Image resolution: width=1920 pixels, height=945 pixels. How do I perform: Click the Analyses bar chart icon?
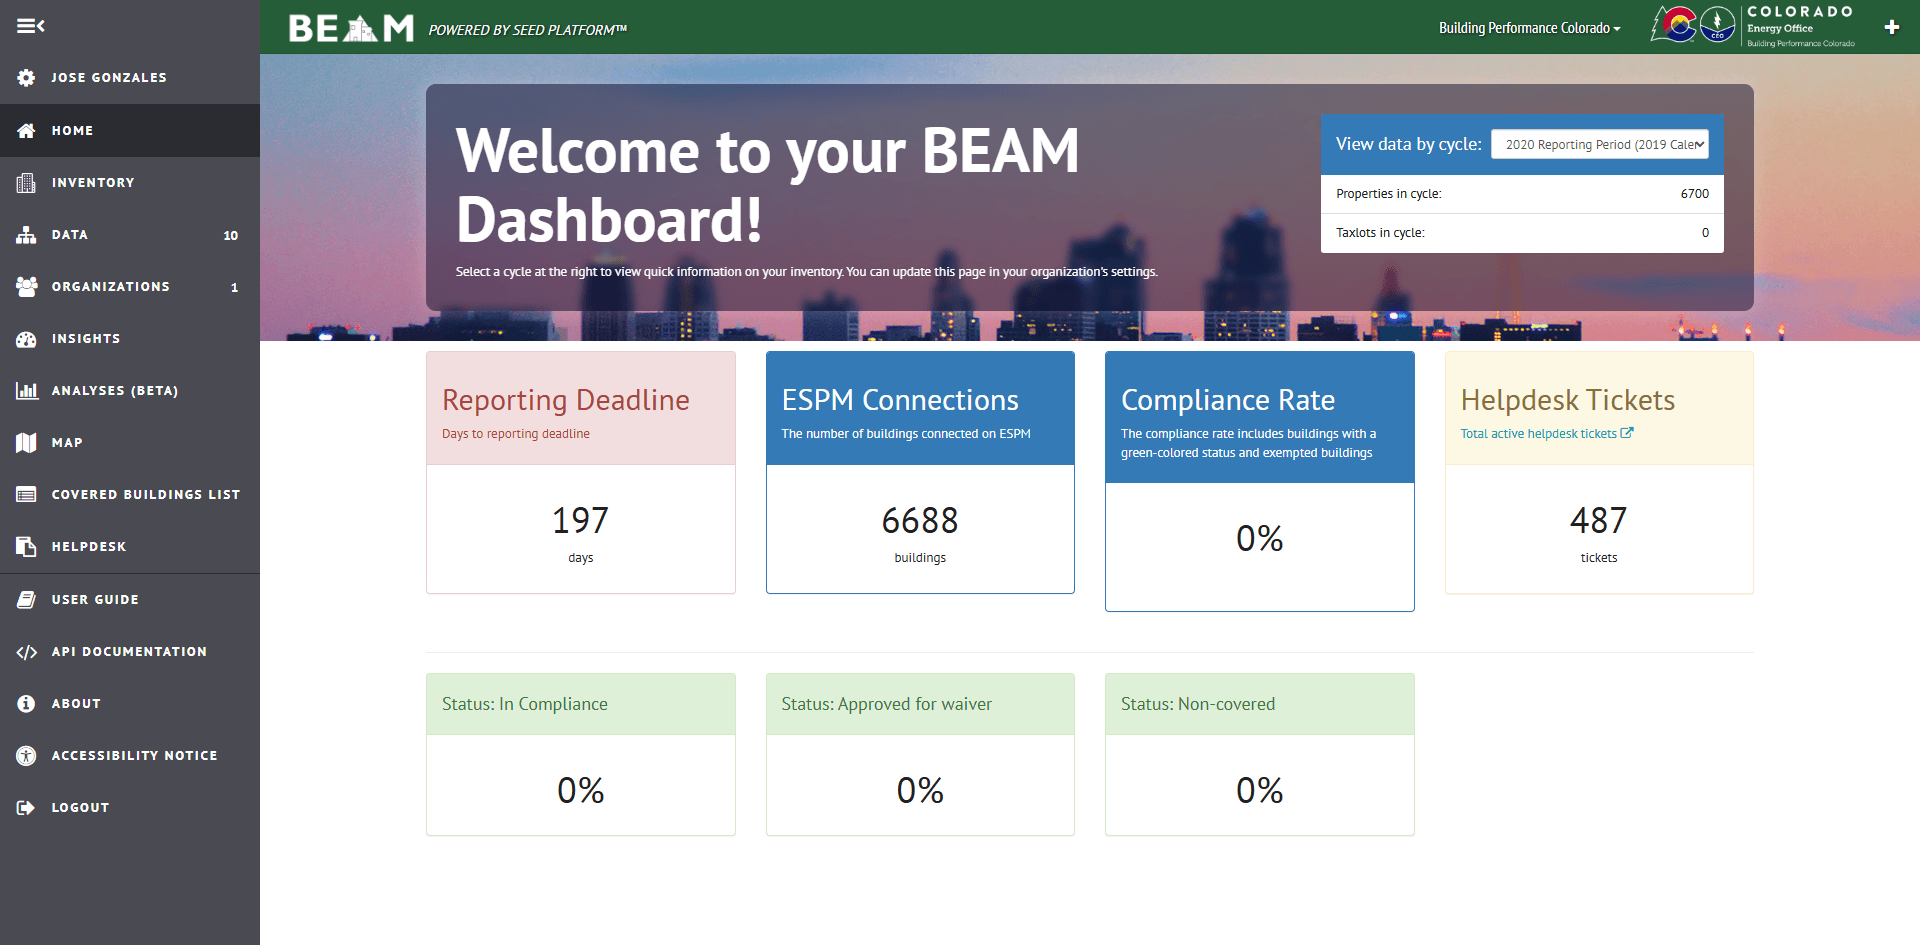[26, 391]
